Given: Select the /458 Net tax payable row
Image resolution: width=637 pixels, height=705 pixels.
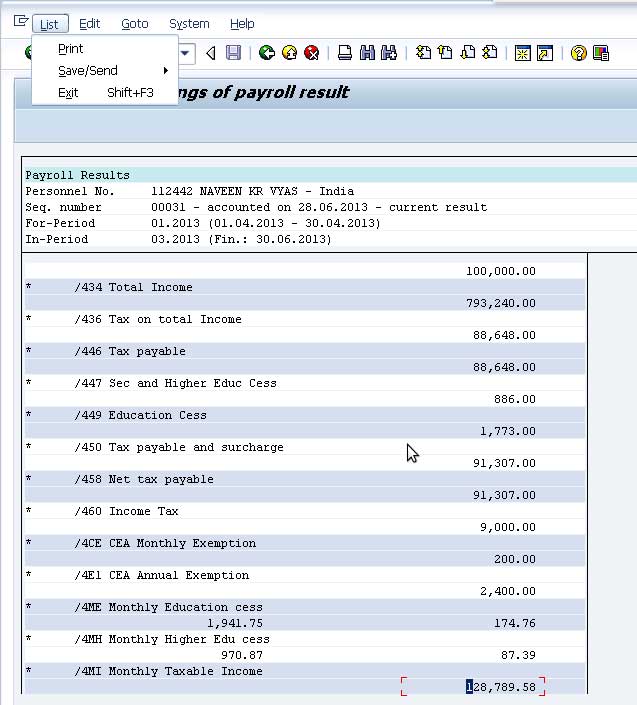Looking at the screenshot, I should pos(305,479).
